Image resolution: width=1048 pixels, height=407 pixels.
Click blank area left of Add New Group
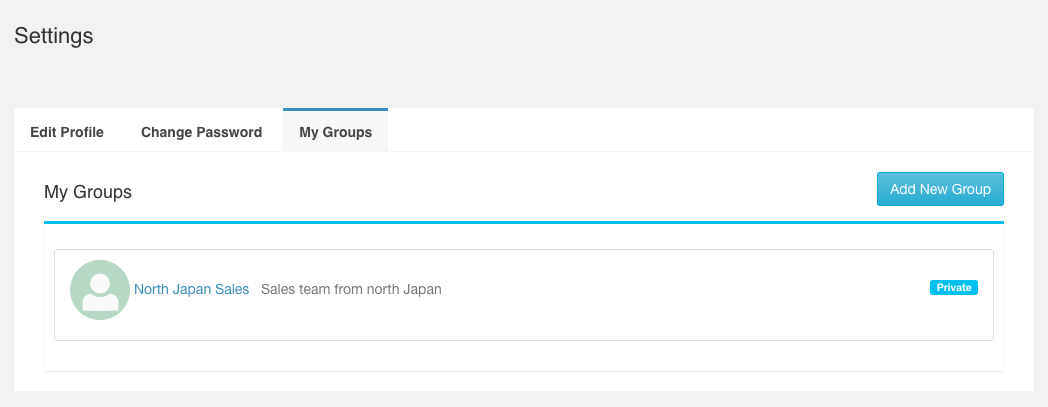500,190
